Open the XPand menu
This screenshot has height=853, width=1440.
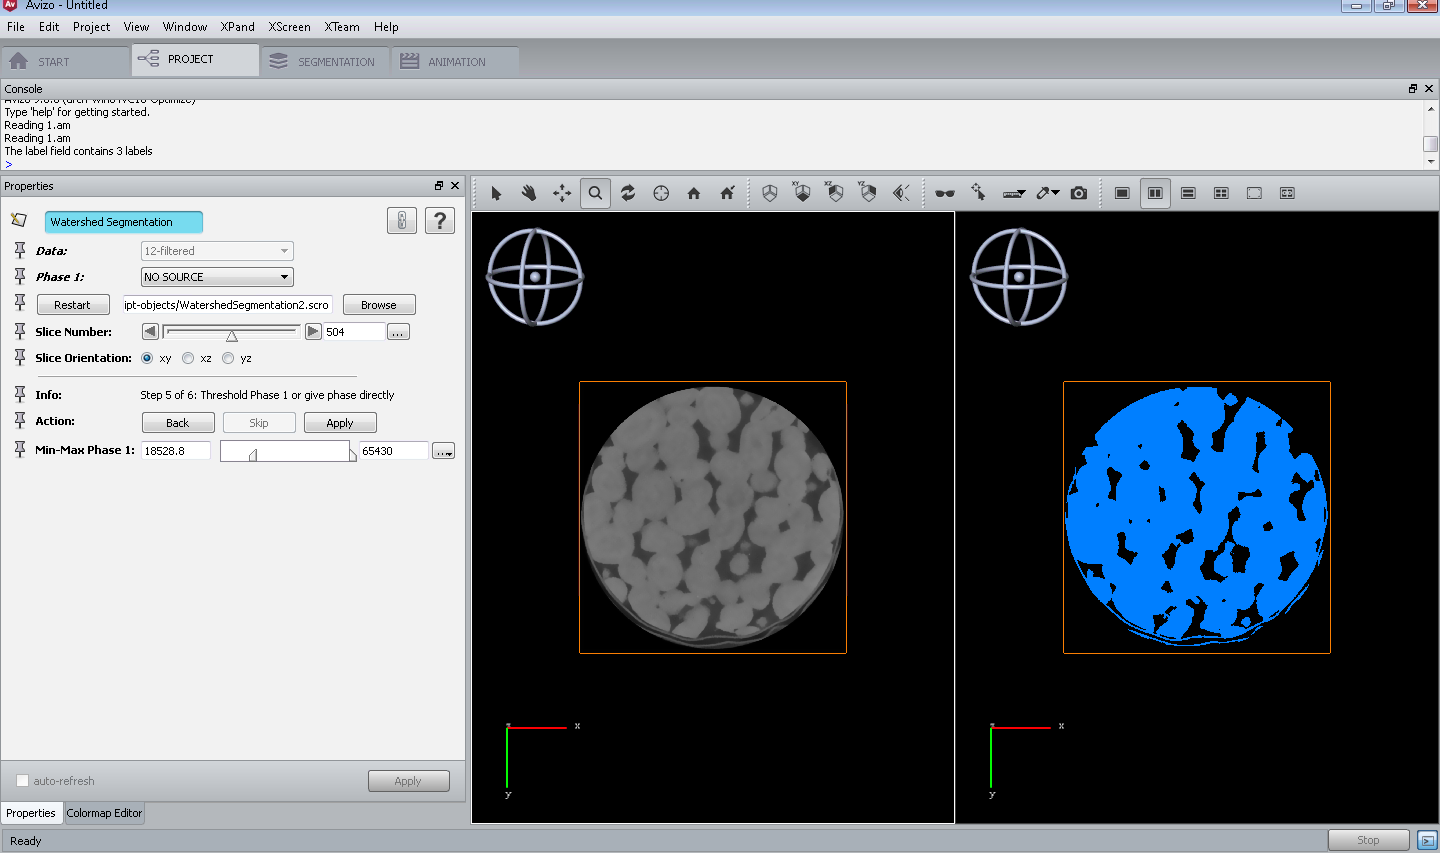(x=238, y=27)
